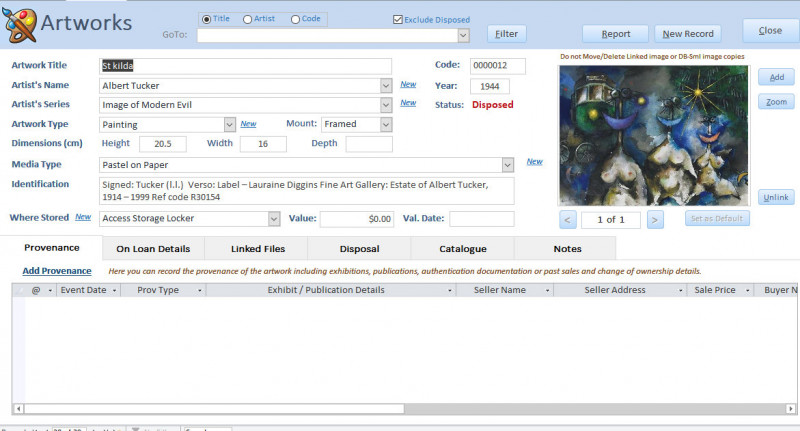Click the Identification text box
Viewport: 800px width, 431px height.
(x=307, y=191)
